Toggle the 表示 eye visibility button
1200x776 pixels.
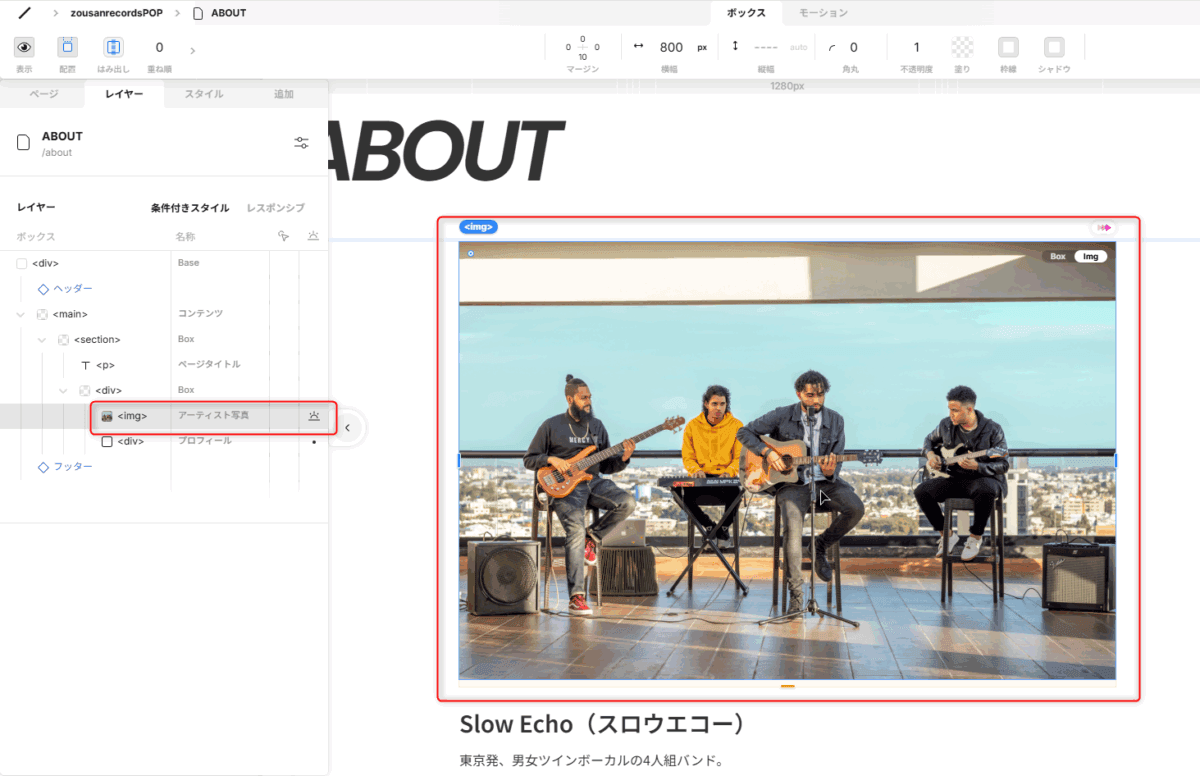24,47
